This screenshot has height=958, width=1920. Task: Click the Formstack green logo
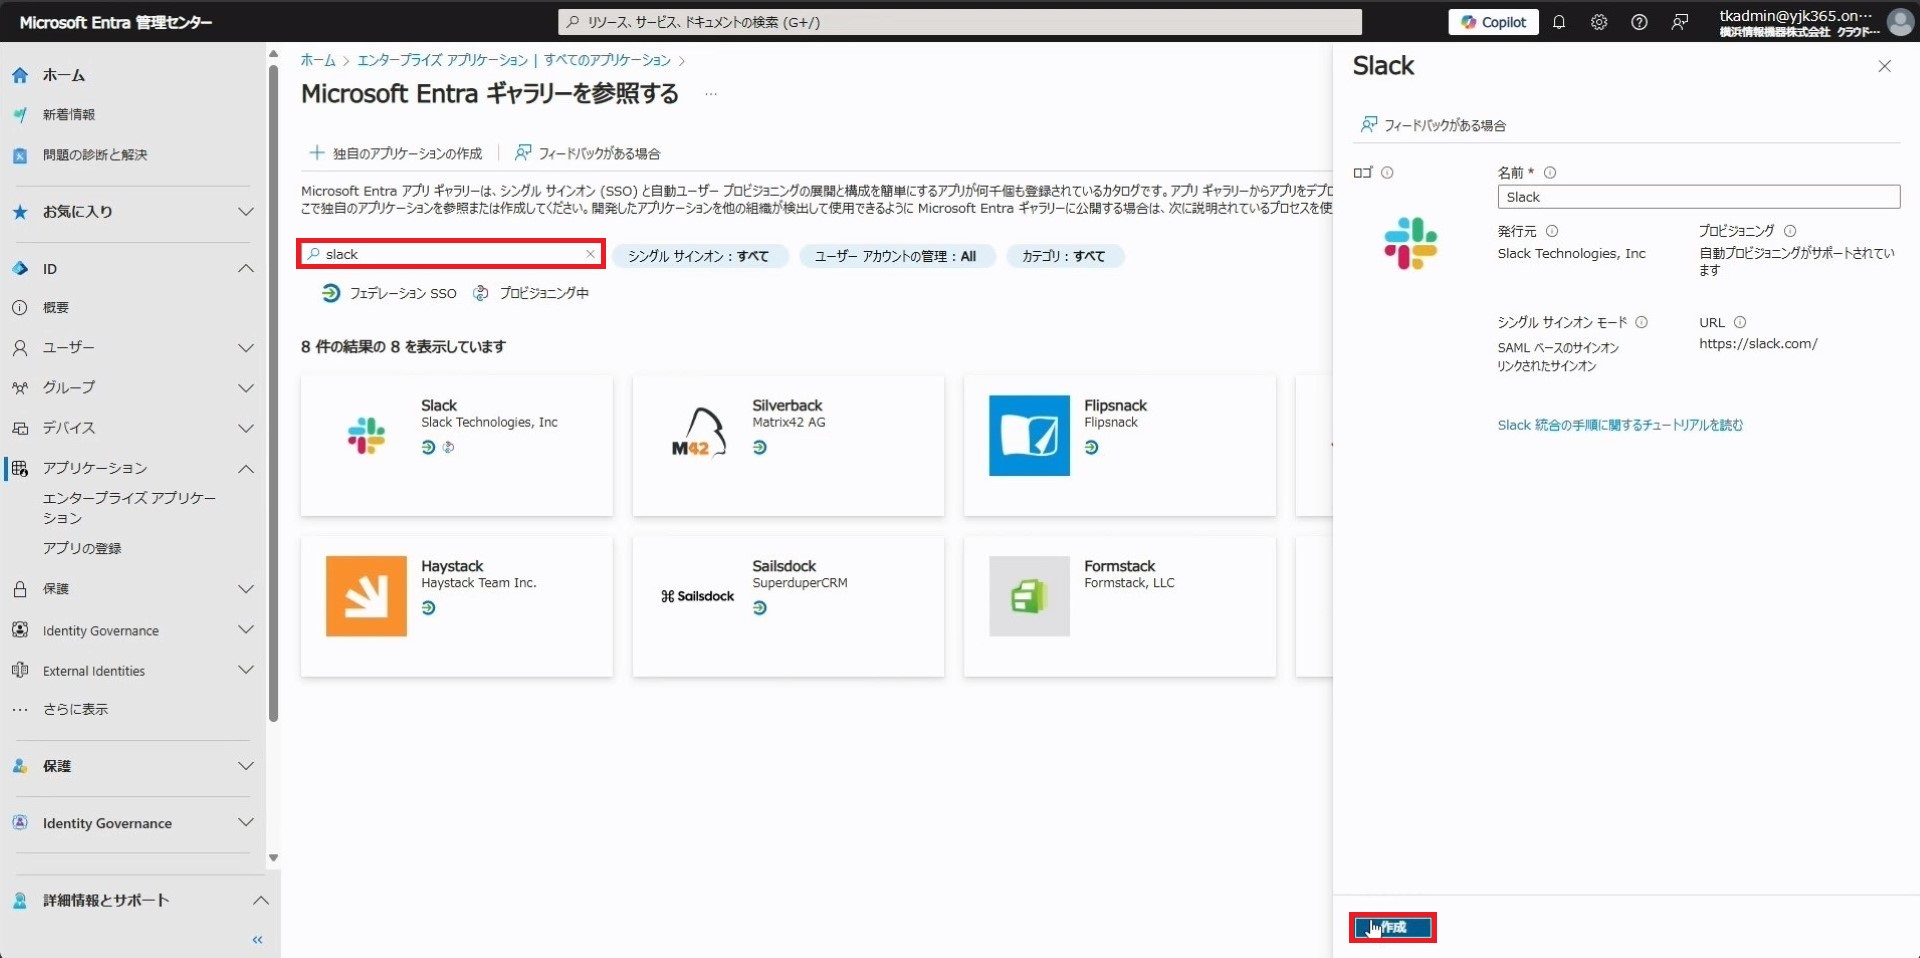pos(1029,596)
